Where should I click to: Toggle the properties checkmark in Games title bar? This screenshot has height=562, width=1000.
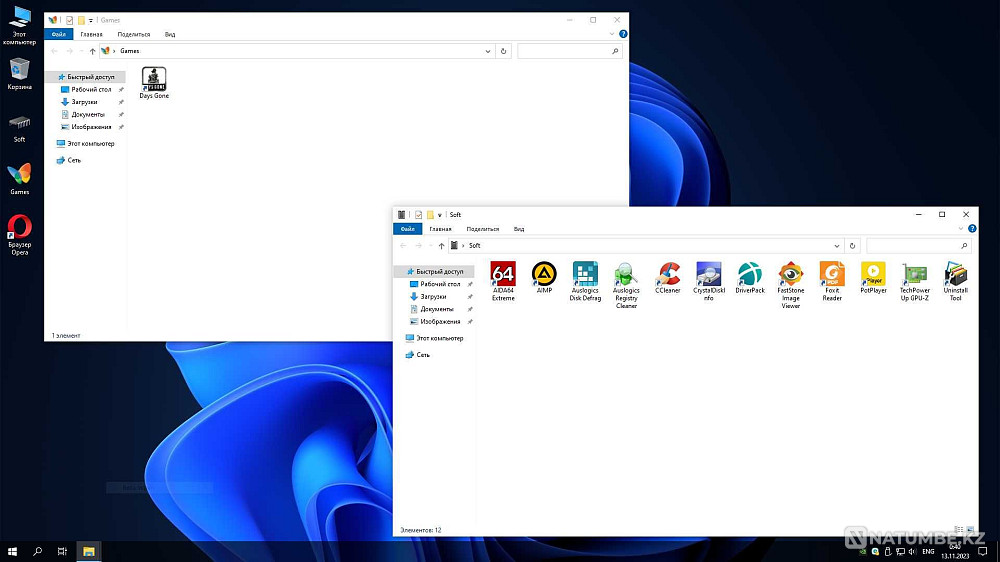[70, 20]
